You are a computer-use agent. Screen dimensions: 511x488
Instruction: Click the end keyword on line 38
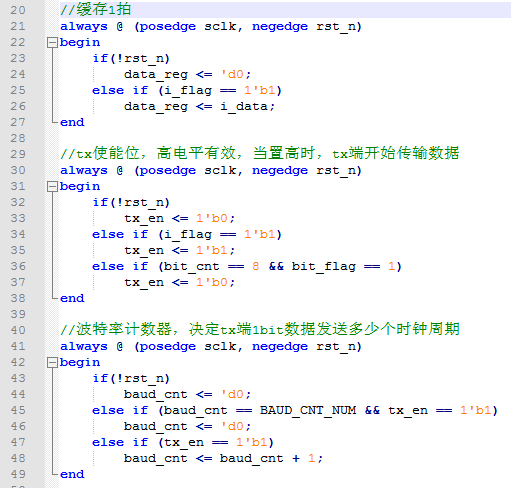(x=72, y=298)
